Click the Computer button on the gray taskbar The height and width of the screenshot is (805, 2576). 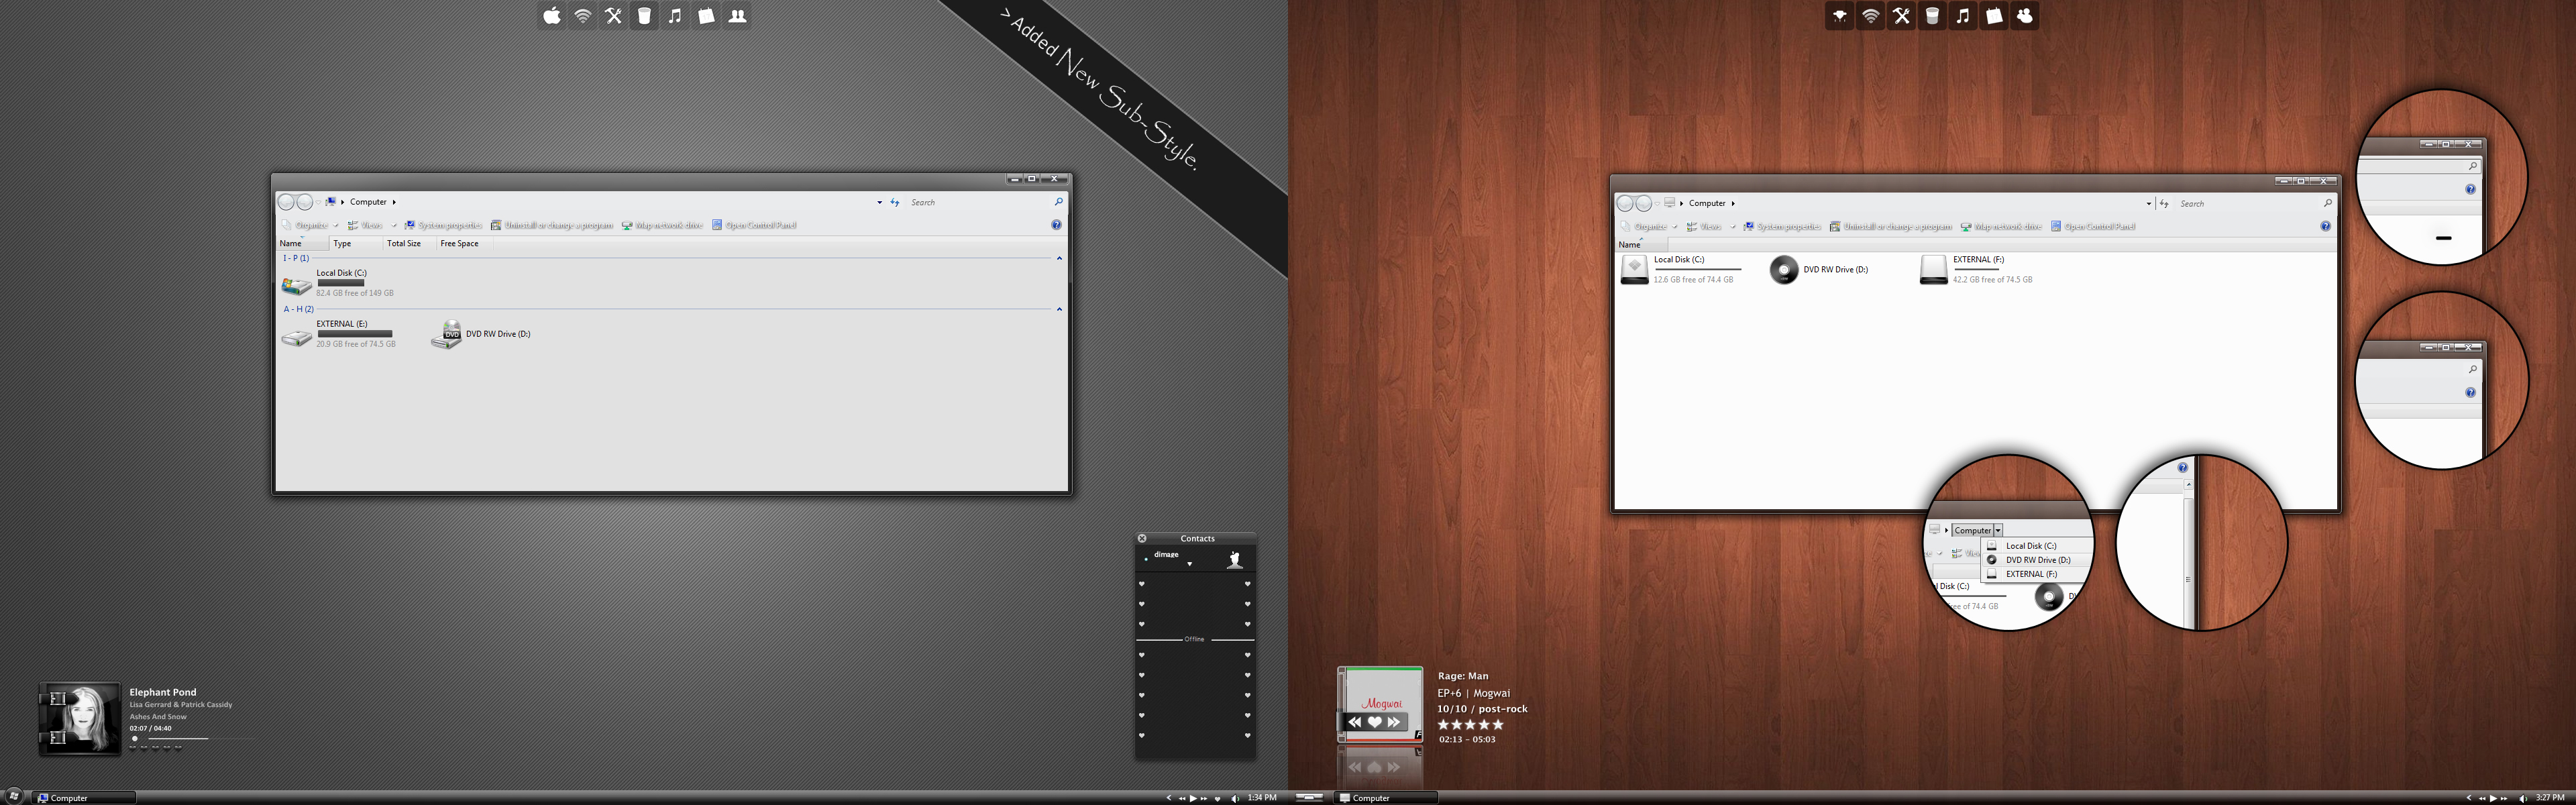click(84, 798)
